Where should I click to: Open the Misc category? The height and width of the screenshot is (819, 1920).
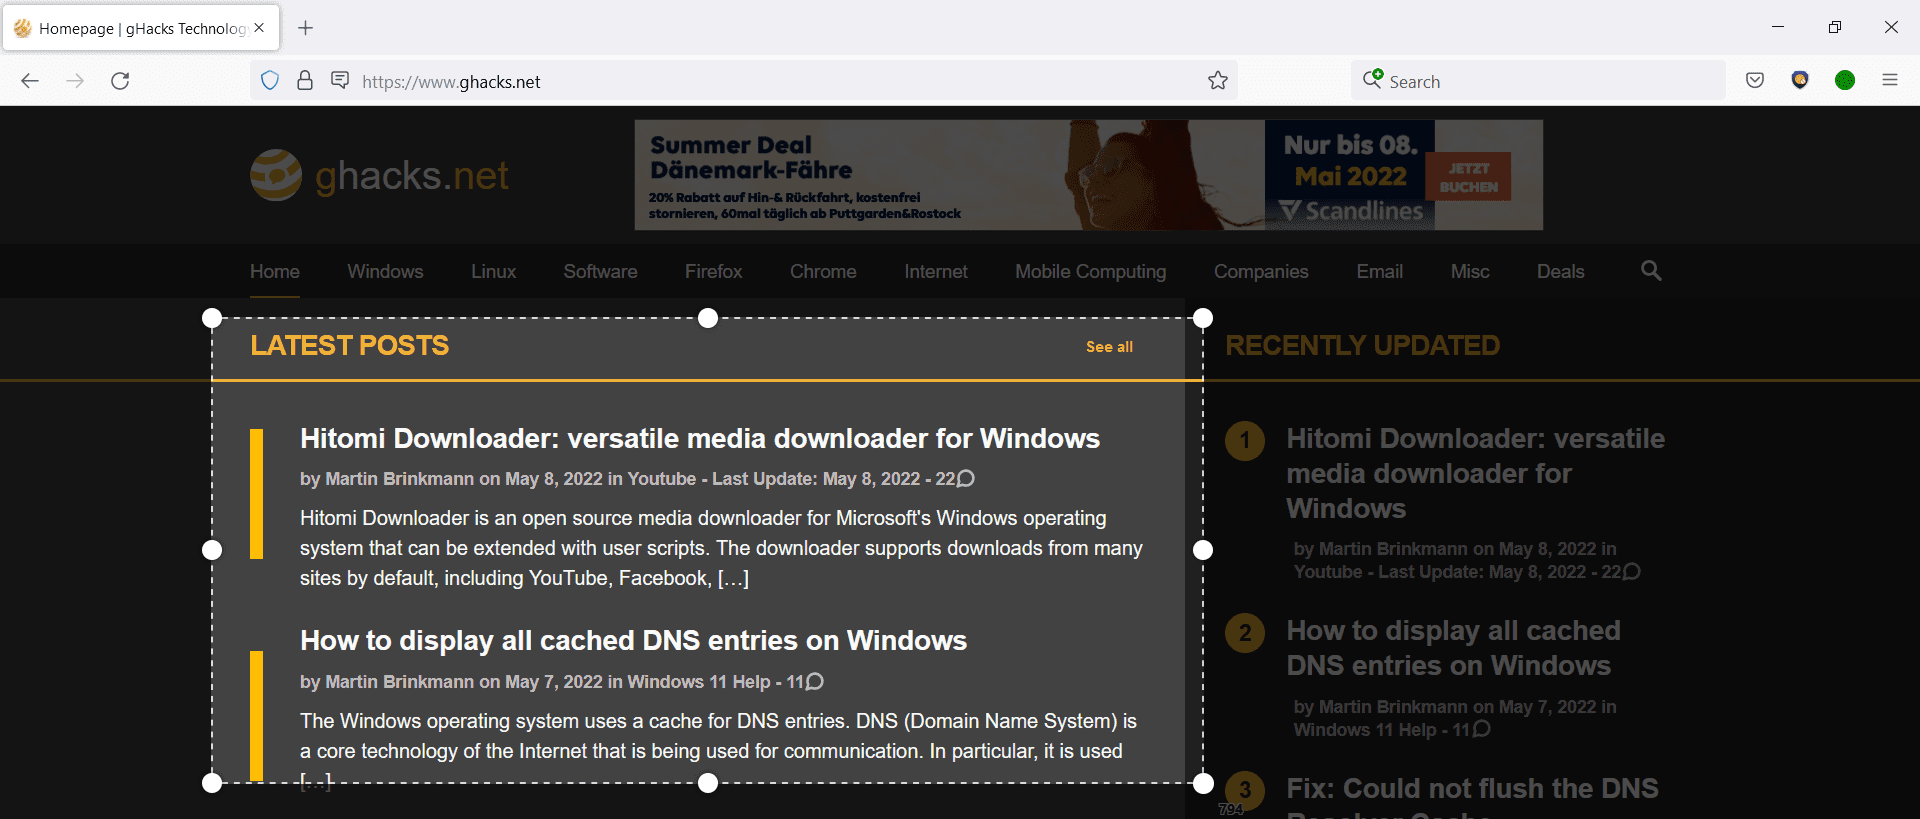pyautogui.click(x=1470, y=272)
